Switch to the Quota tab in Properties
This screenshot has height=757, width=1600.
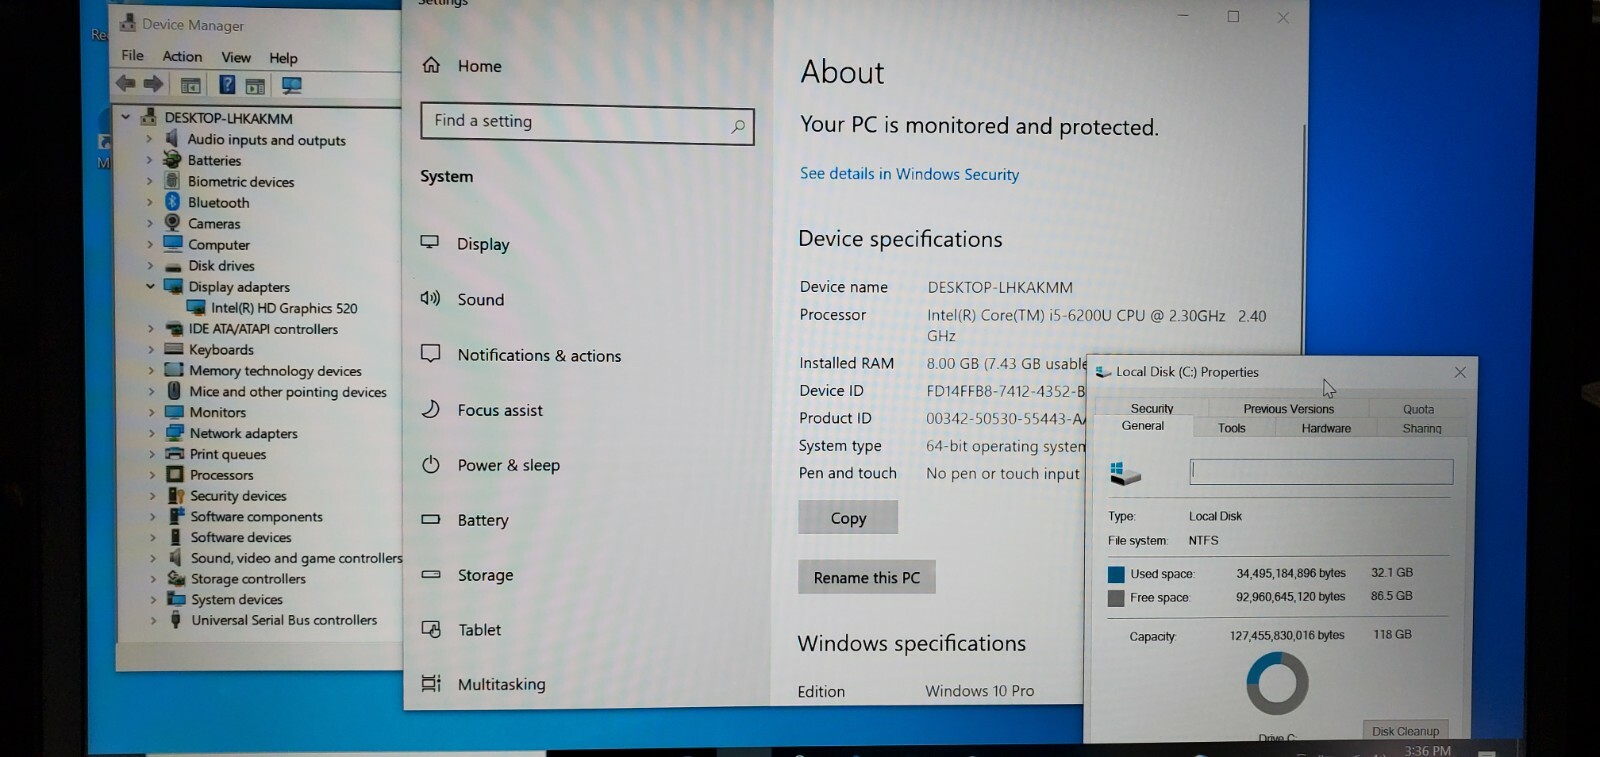coord(1418,409)
